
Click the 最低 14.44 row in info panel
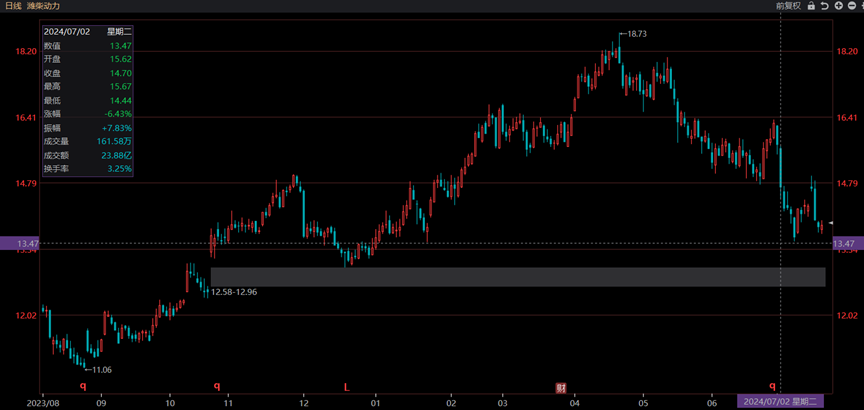coord(88,100)
